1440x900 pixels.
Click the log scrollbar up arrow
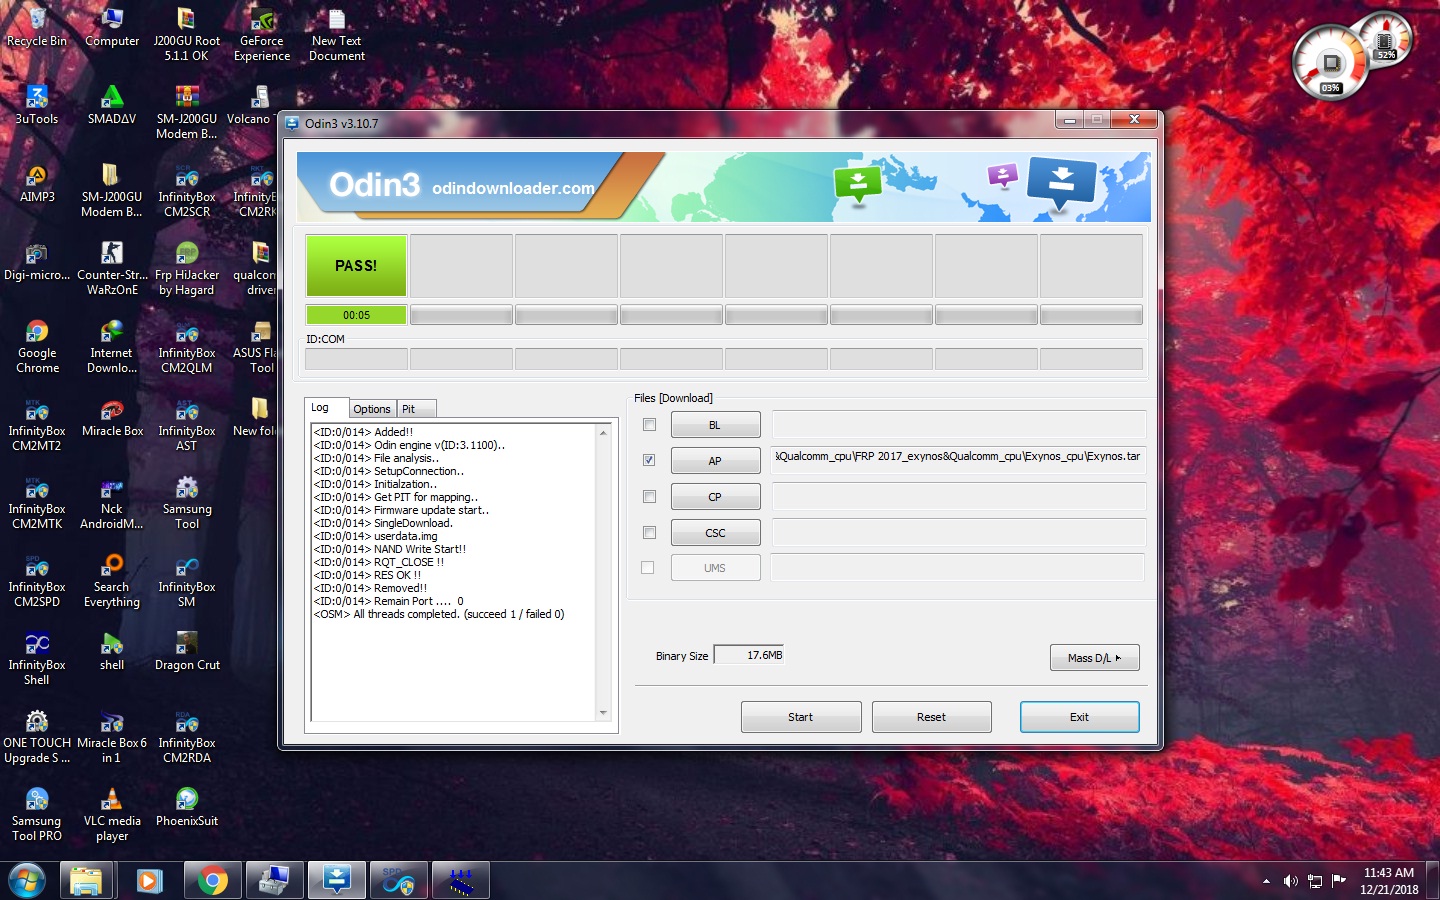603,432
